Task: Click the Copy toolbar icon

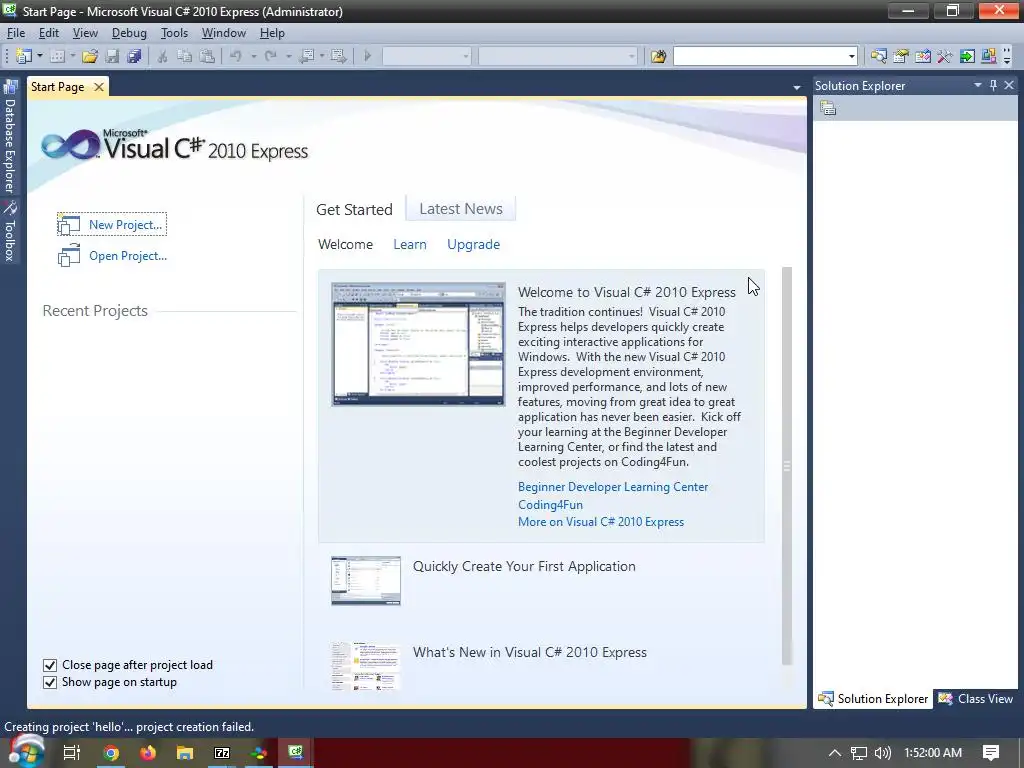Action: pos(185,56)
